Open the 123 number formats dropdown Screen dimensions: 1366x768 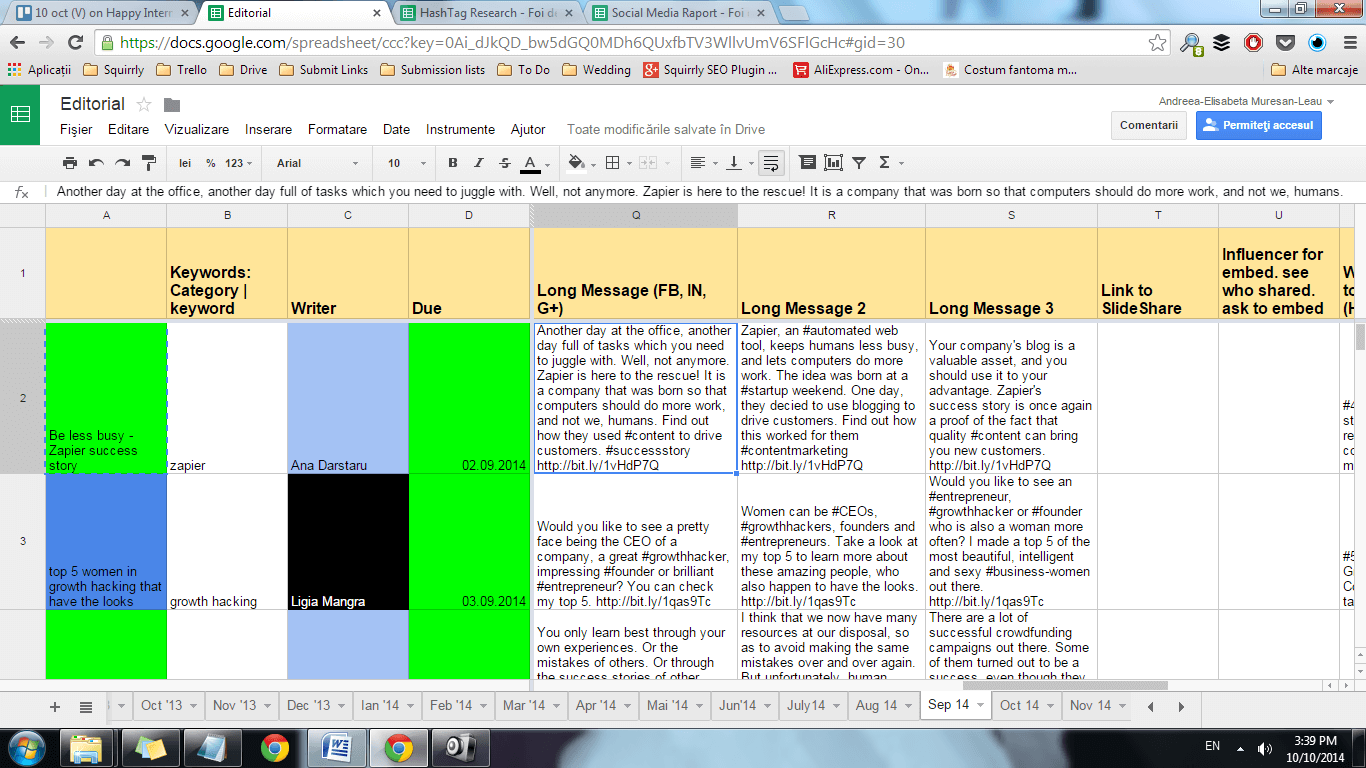point(239,163)
